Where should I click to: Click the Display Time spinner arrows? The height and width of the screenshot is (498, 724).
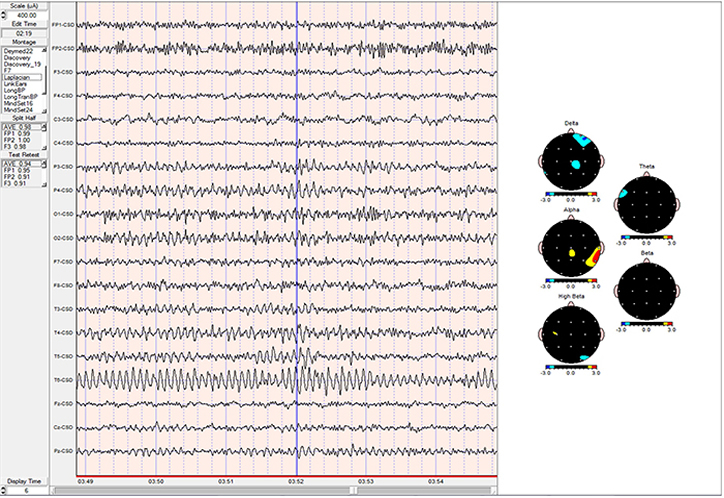4,490
